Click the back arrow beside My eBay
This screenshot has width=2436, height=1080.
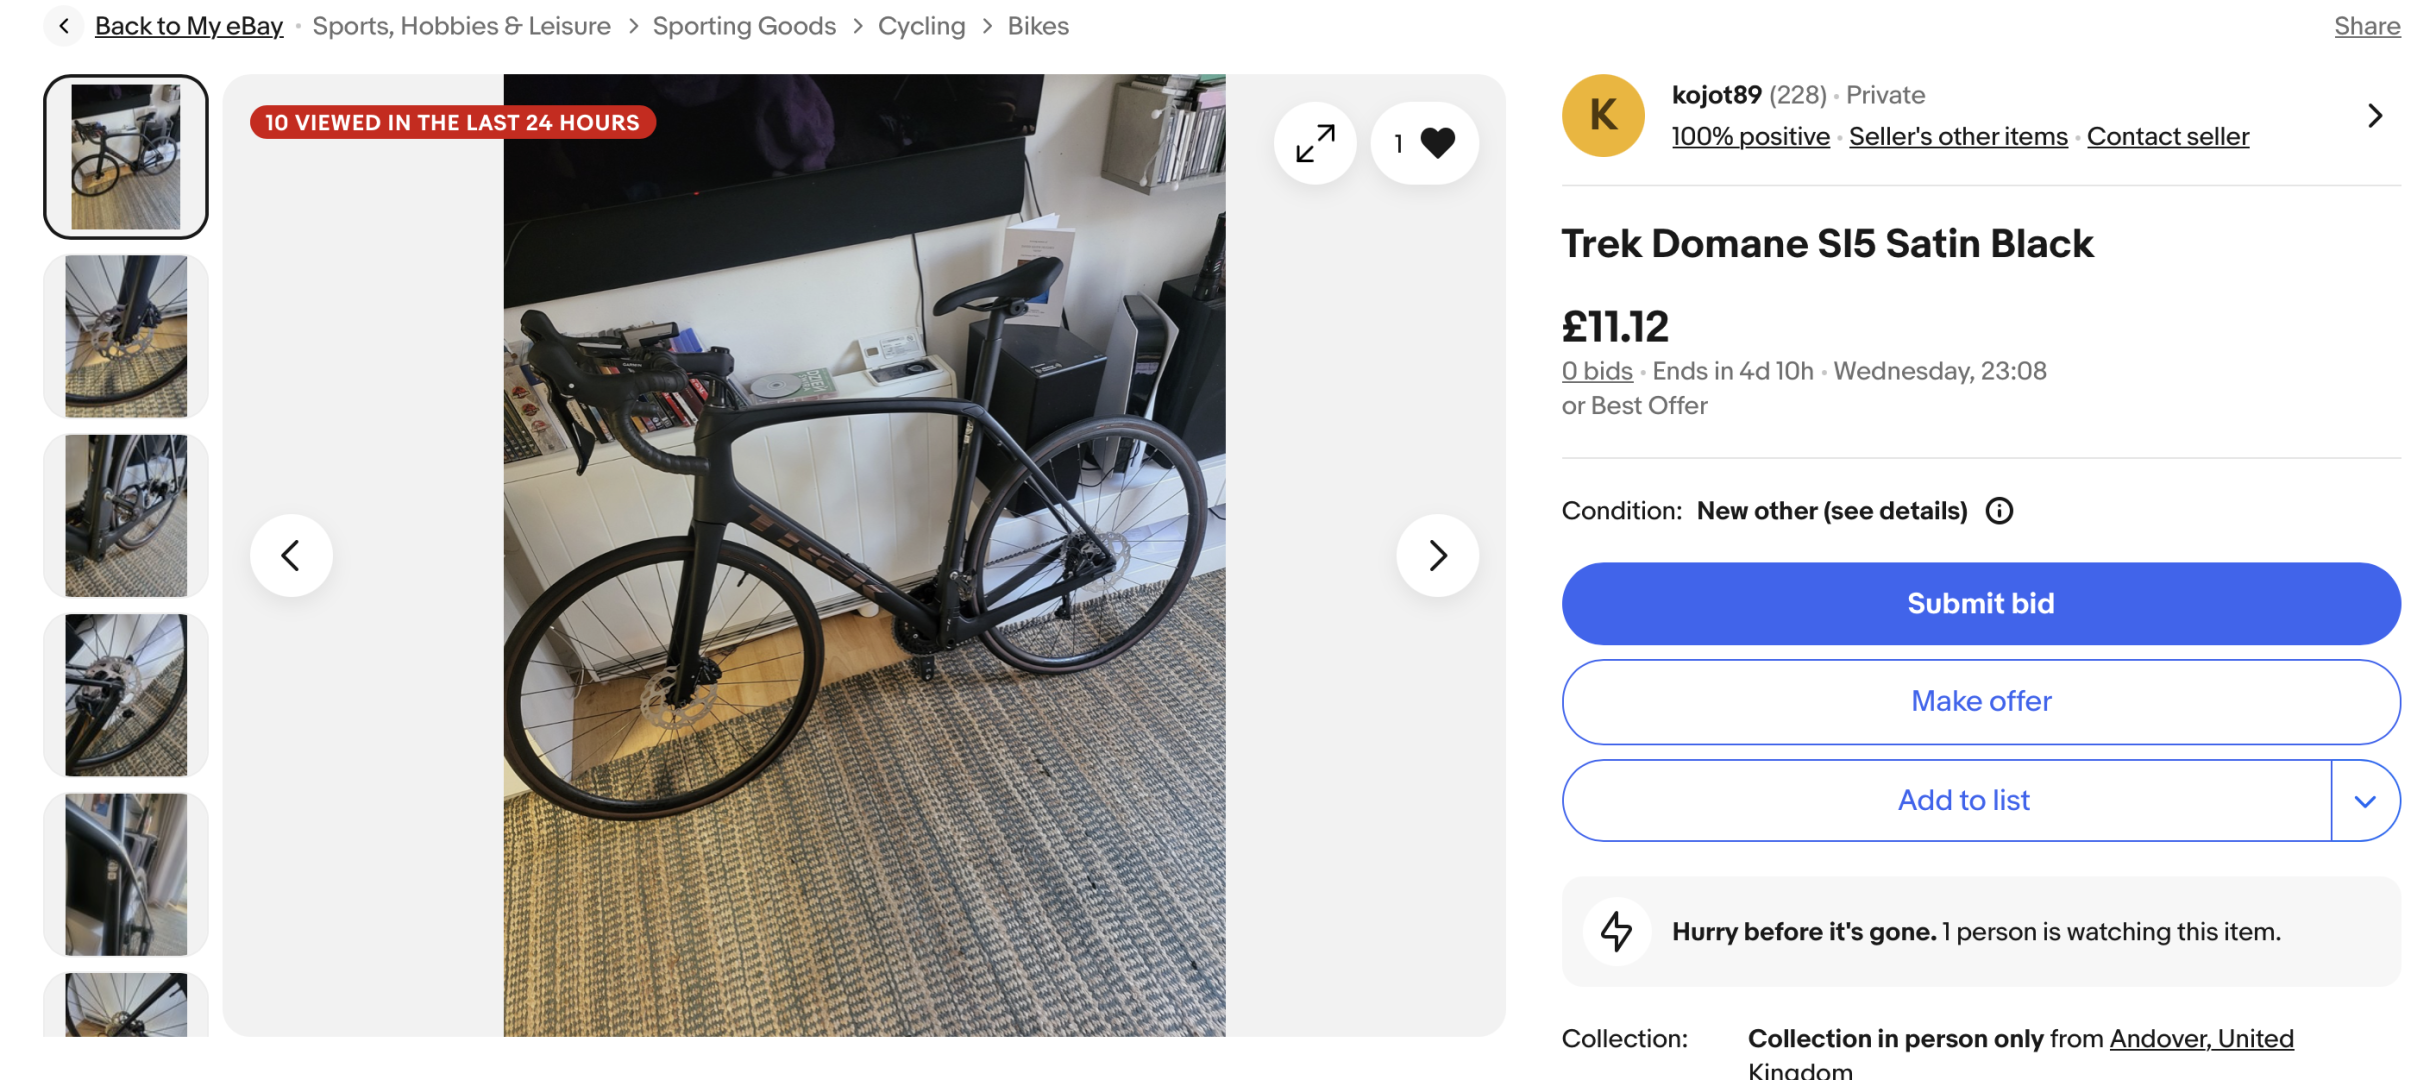click(64, 26)
